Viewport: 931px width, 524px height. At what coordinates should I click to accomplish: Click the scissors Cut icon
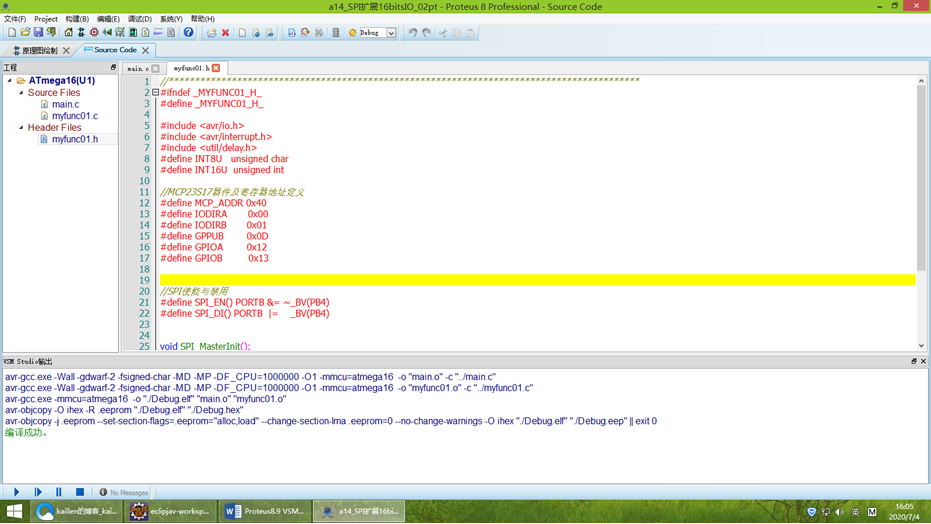point(443,33)
